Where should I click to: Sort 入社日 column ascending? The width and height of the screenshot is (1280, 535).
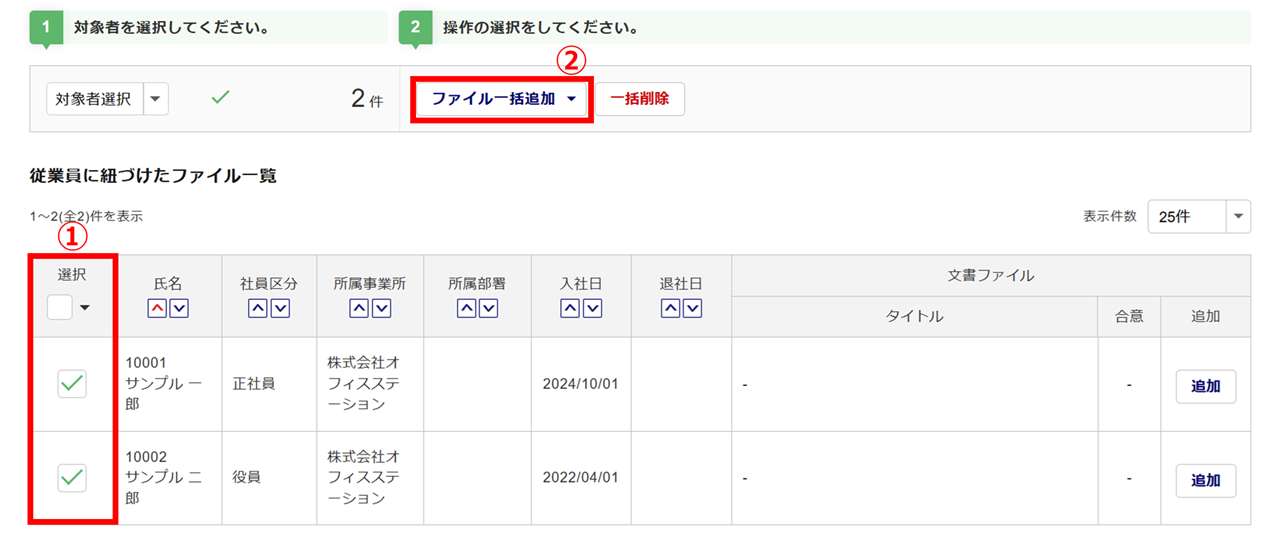point(570,309)
